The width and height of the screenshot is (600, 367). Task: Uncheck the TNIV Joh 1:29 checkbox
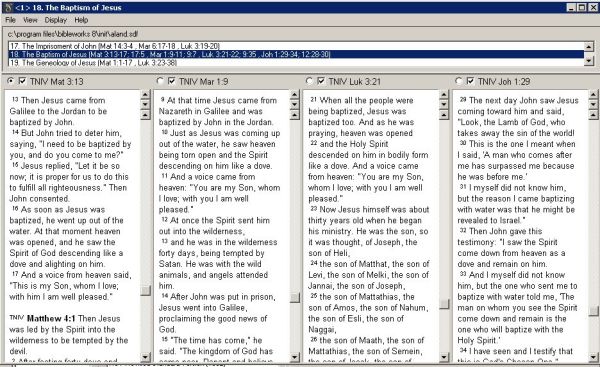tap(470, 81)
